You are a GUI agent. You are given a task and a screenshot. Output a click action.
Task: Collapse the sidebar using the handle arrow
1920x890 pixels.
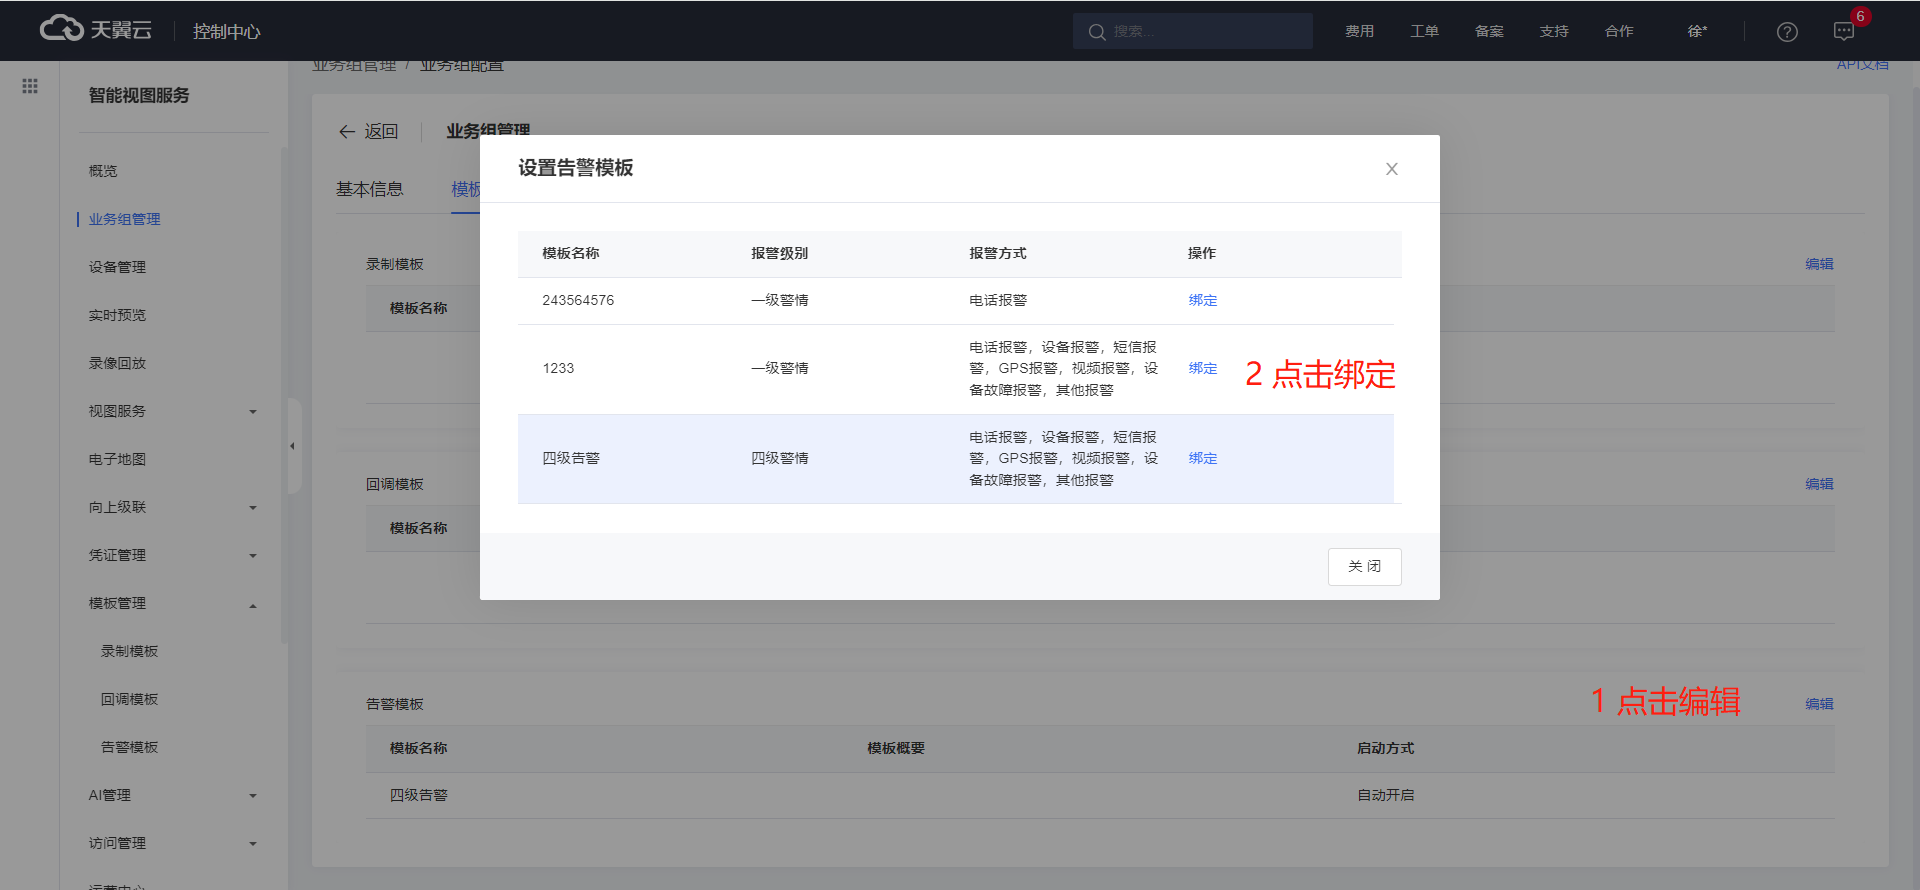pyautogui.click(x=292, y=446)
